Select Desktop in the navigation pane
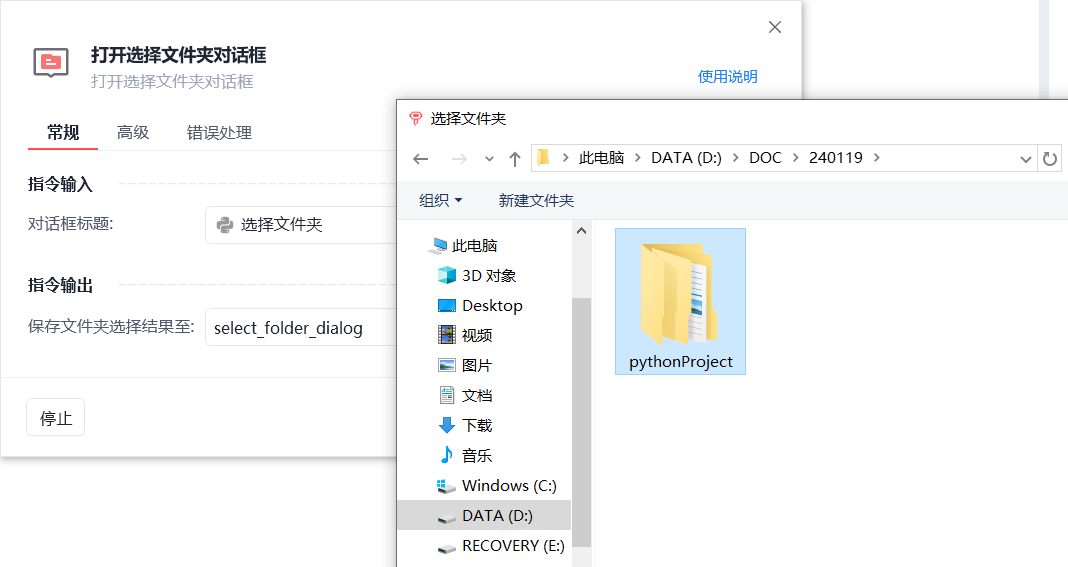 click(480, 305)
